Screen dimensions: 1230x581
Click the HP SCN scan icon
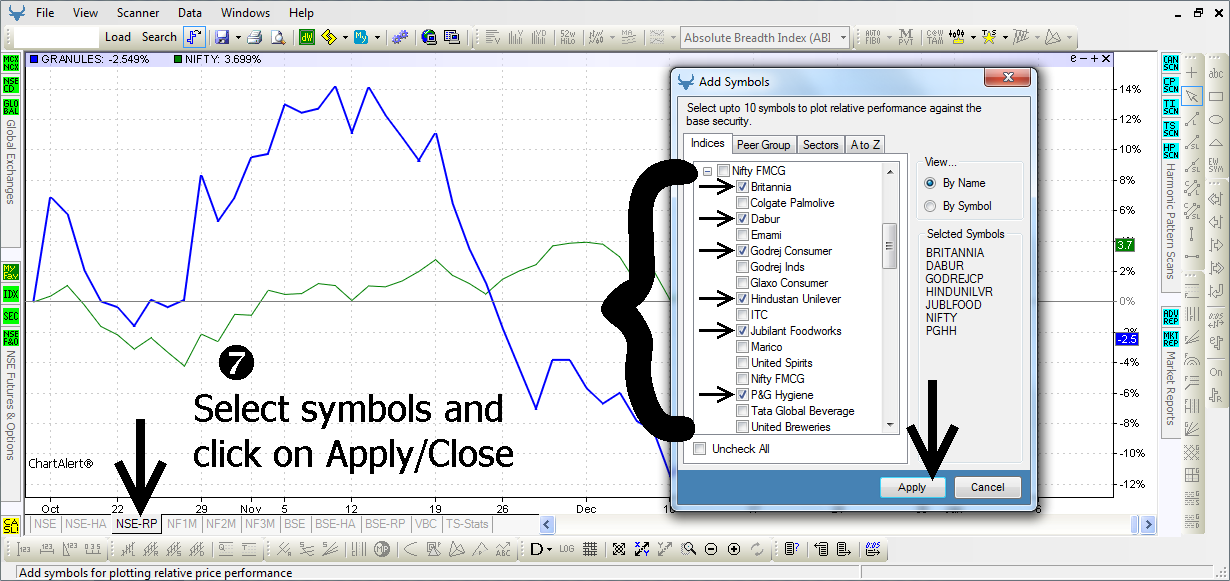point(1170,150)
